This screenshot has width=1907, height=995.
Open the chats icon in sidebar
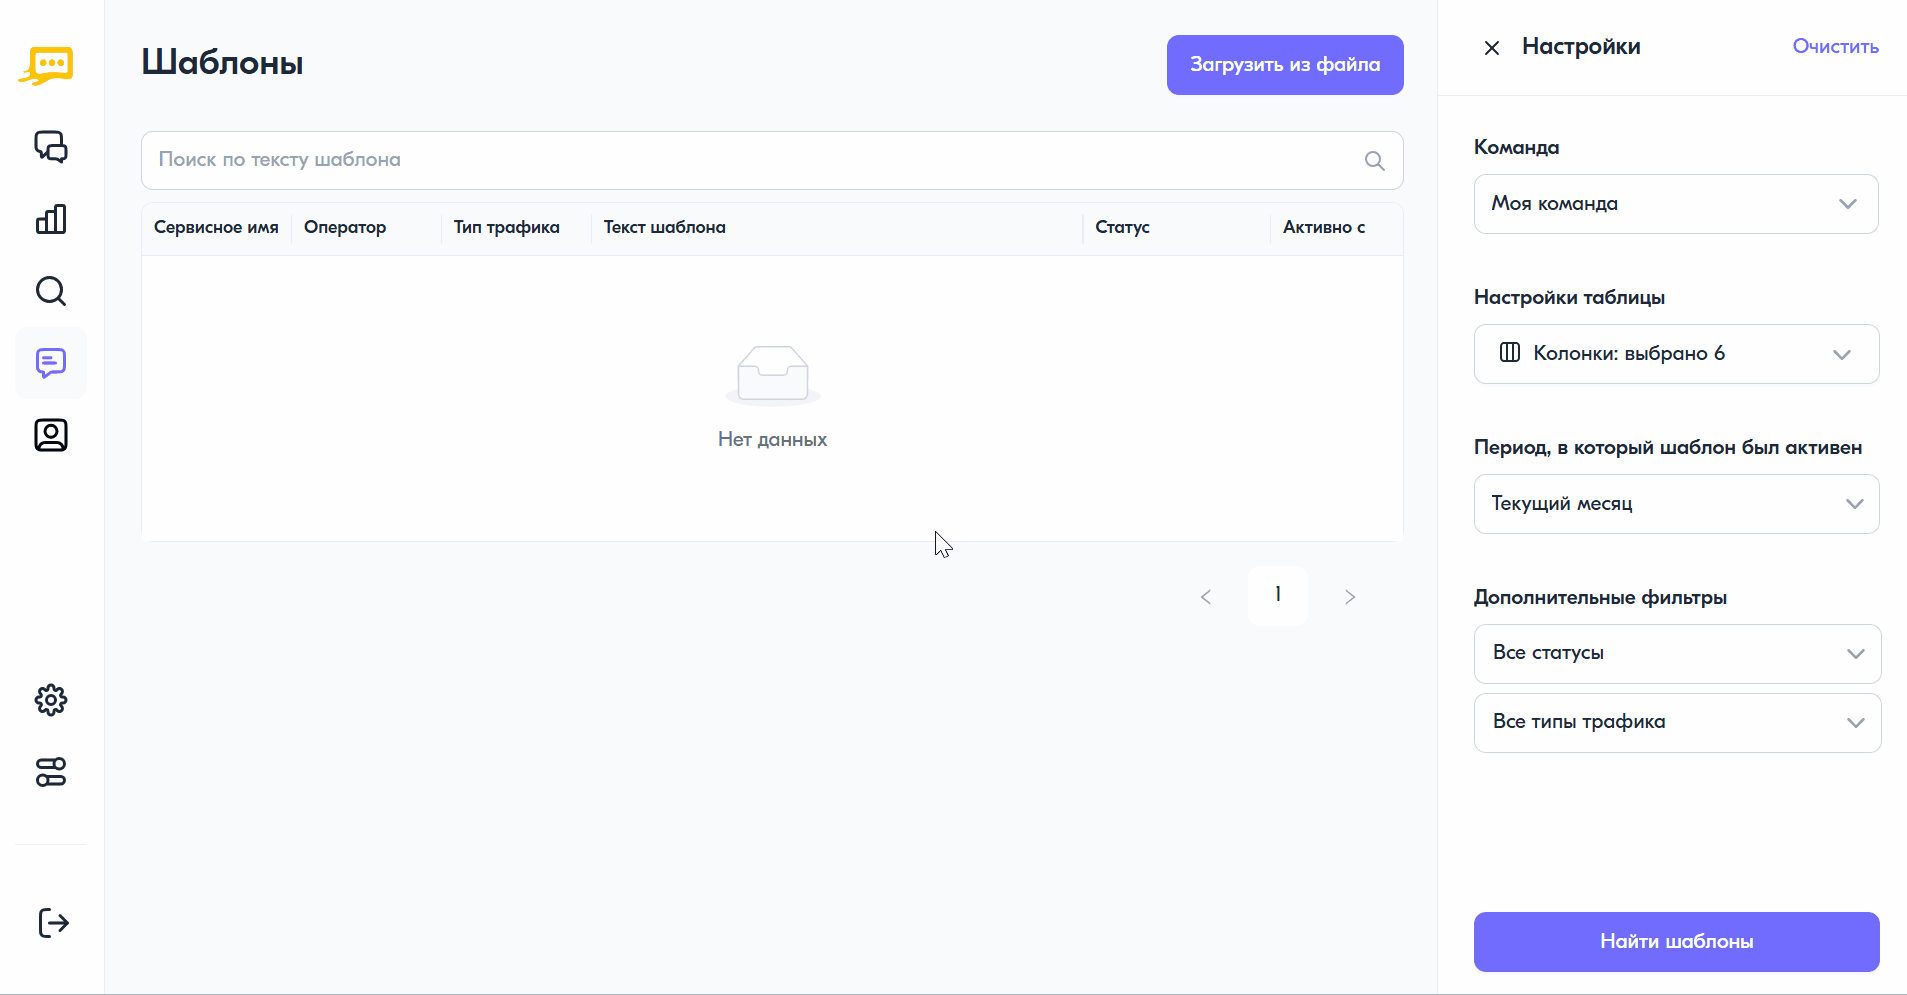[x=51, y=147]
